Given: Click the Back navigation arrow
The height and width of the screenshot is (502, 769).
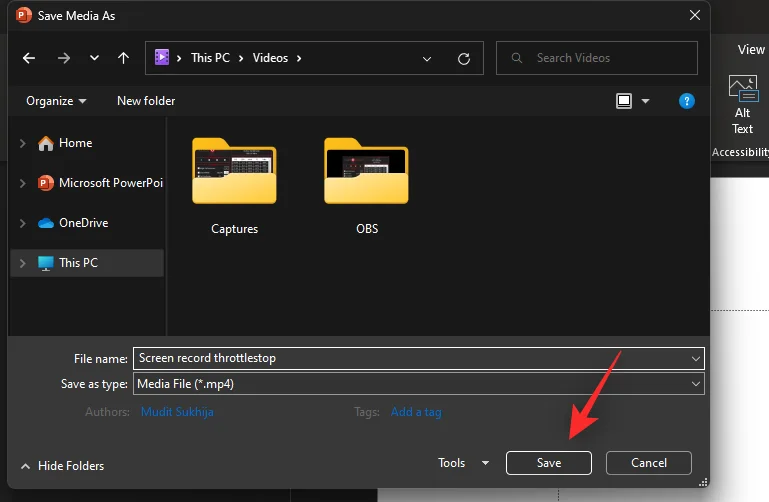Looking at the screenshot, I should 29,58.
